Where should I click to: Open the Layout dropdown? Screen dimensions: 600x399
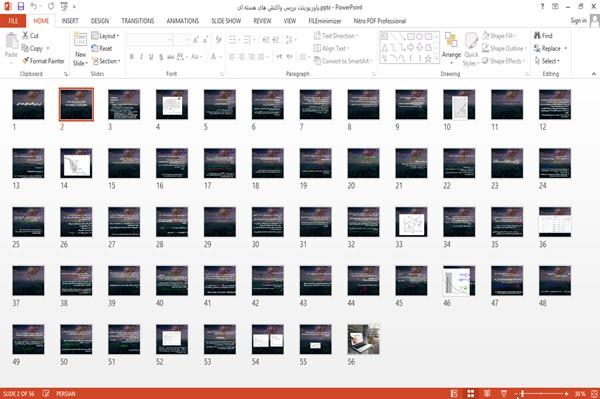[x=105, y=36]
